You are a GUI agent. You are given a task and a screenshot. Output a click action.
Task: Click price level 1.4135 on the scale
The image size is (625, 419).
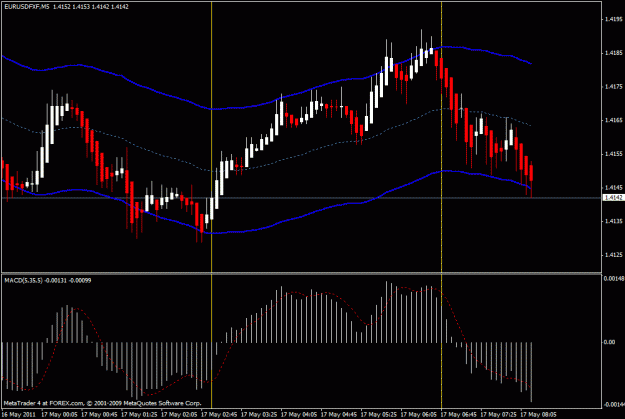pyautogui.click(x=614, y=221)
